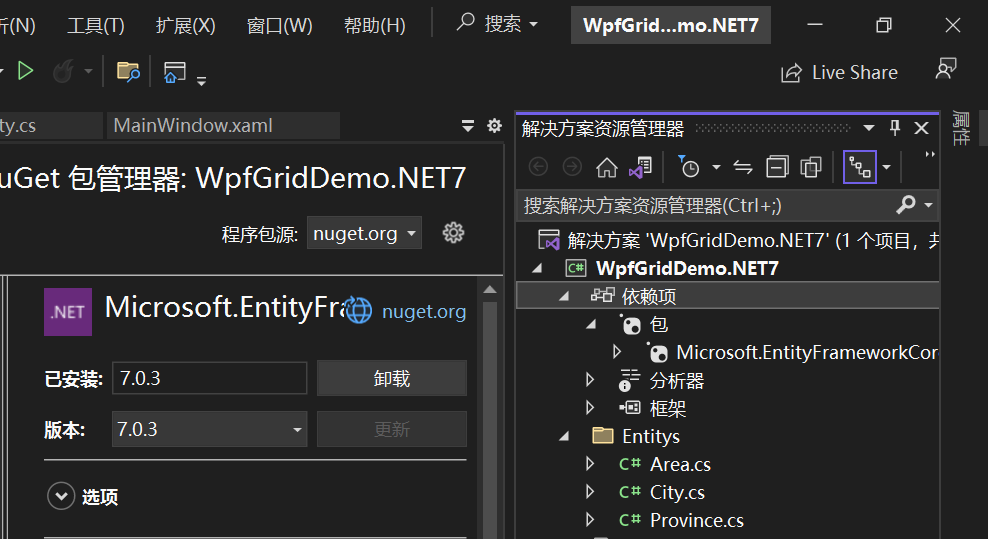Click the Solution Explorer search magnifier
988x539 pixels.
point(905,205)
